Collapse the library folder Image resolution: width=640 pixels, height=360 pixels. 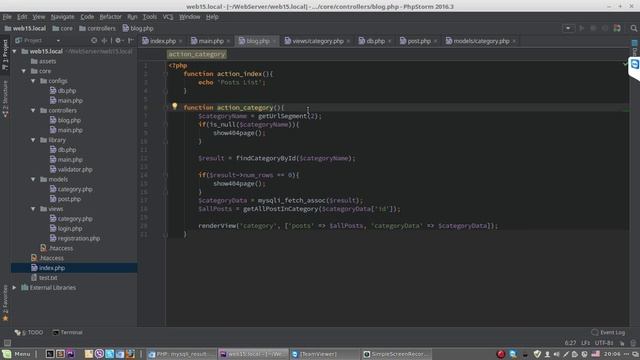pyautogui.click(x=33, y=140)
